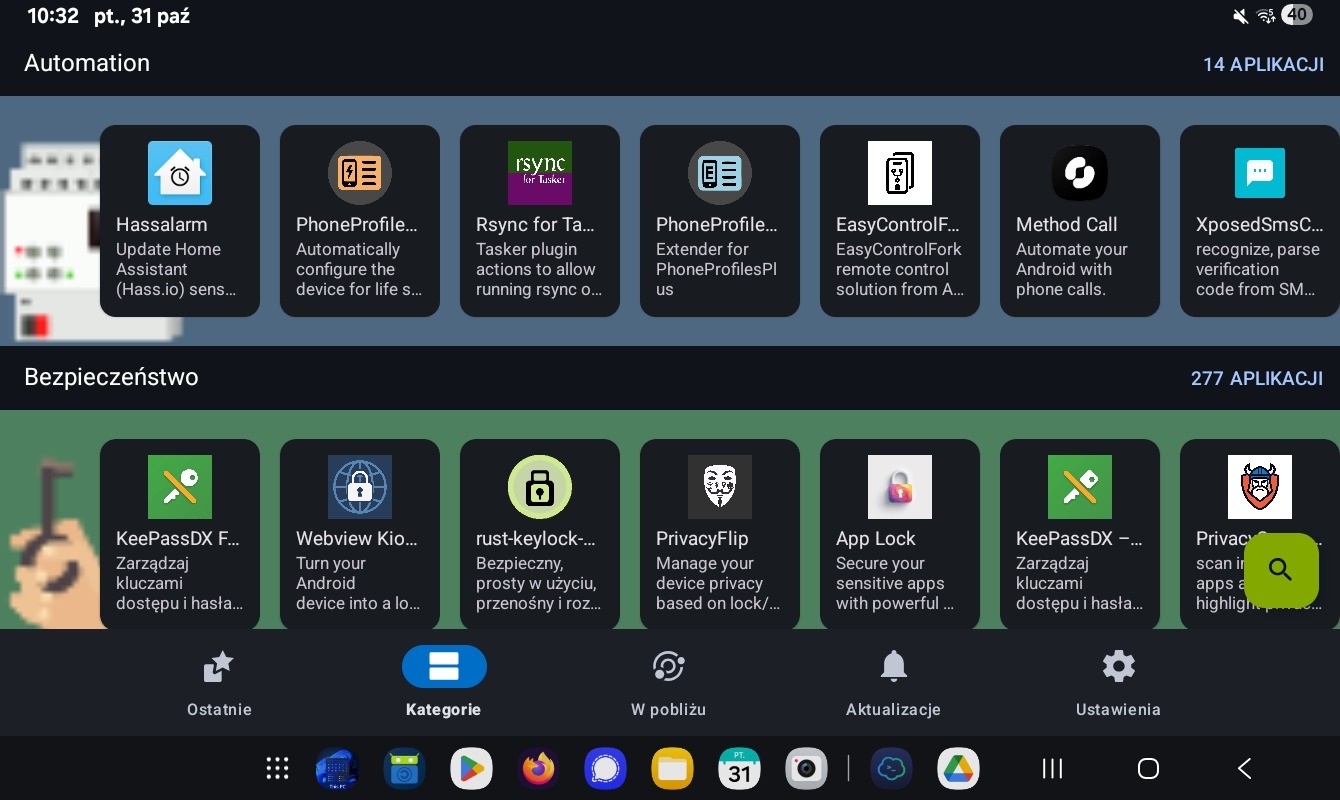Open Rsync for Tasker app icon
Screen dimensions: 1340x800
(x=540, y=173)
